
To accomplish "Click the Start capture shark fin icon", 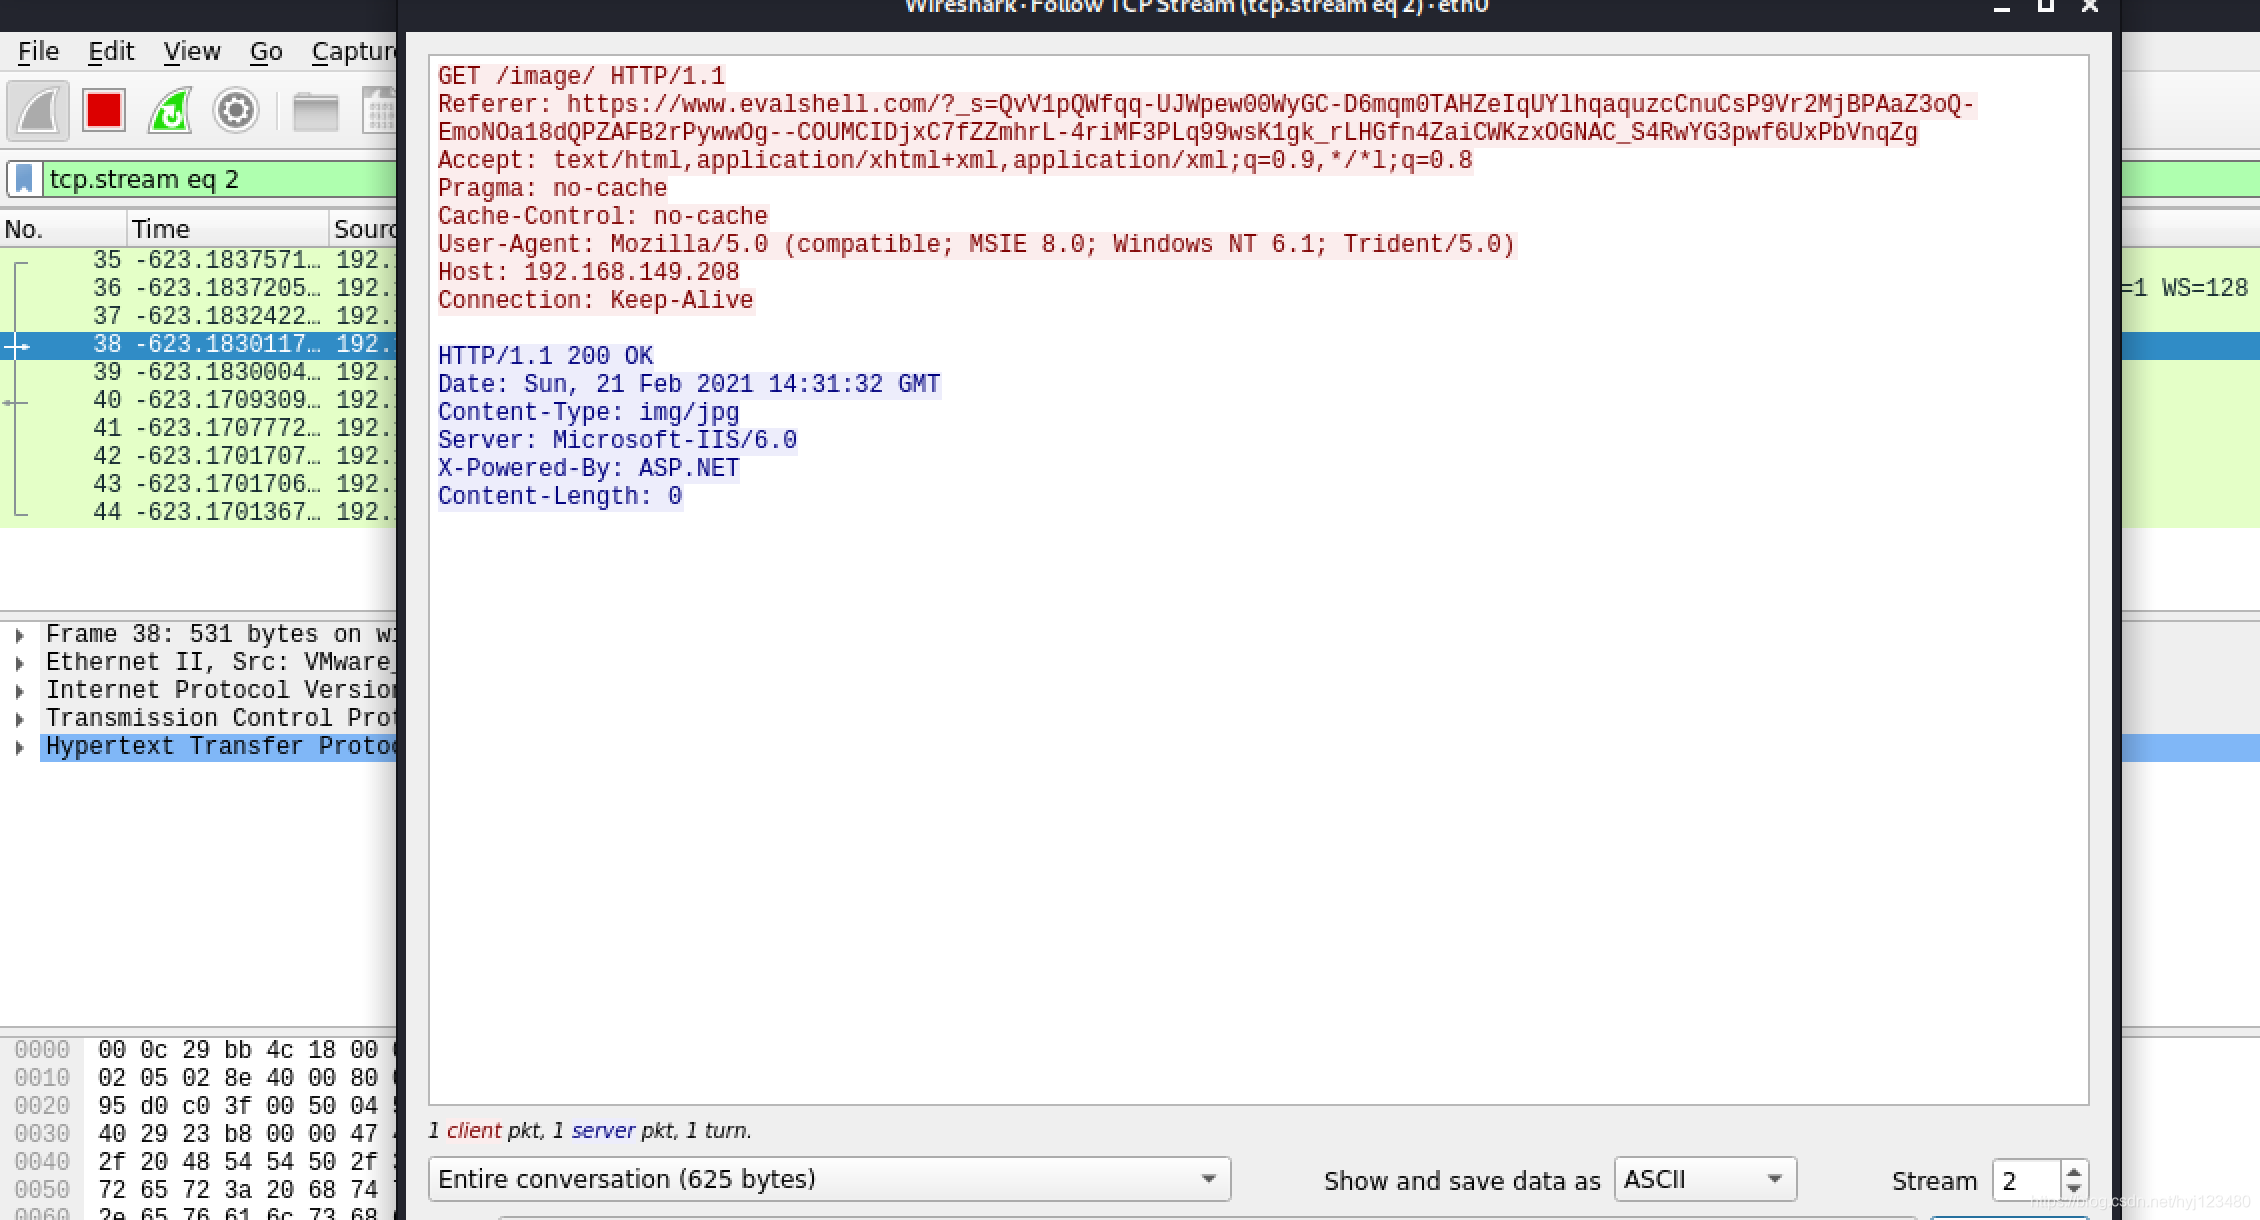I will (x=38, y=111).
